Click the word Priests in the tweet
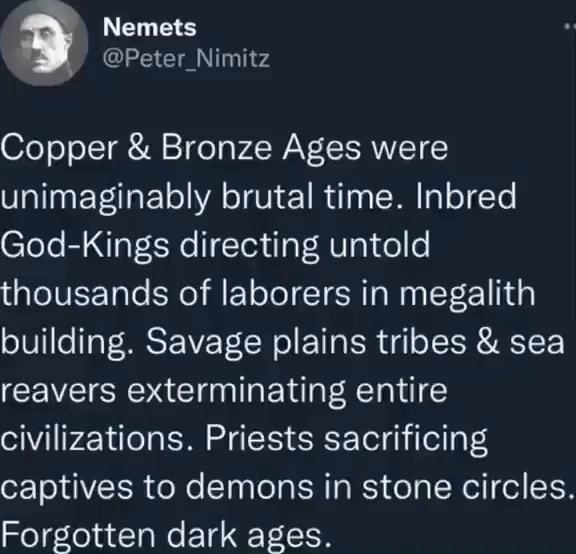The width and height of the screenshot is (576, 554). click(259, 438)
